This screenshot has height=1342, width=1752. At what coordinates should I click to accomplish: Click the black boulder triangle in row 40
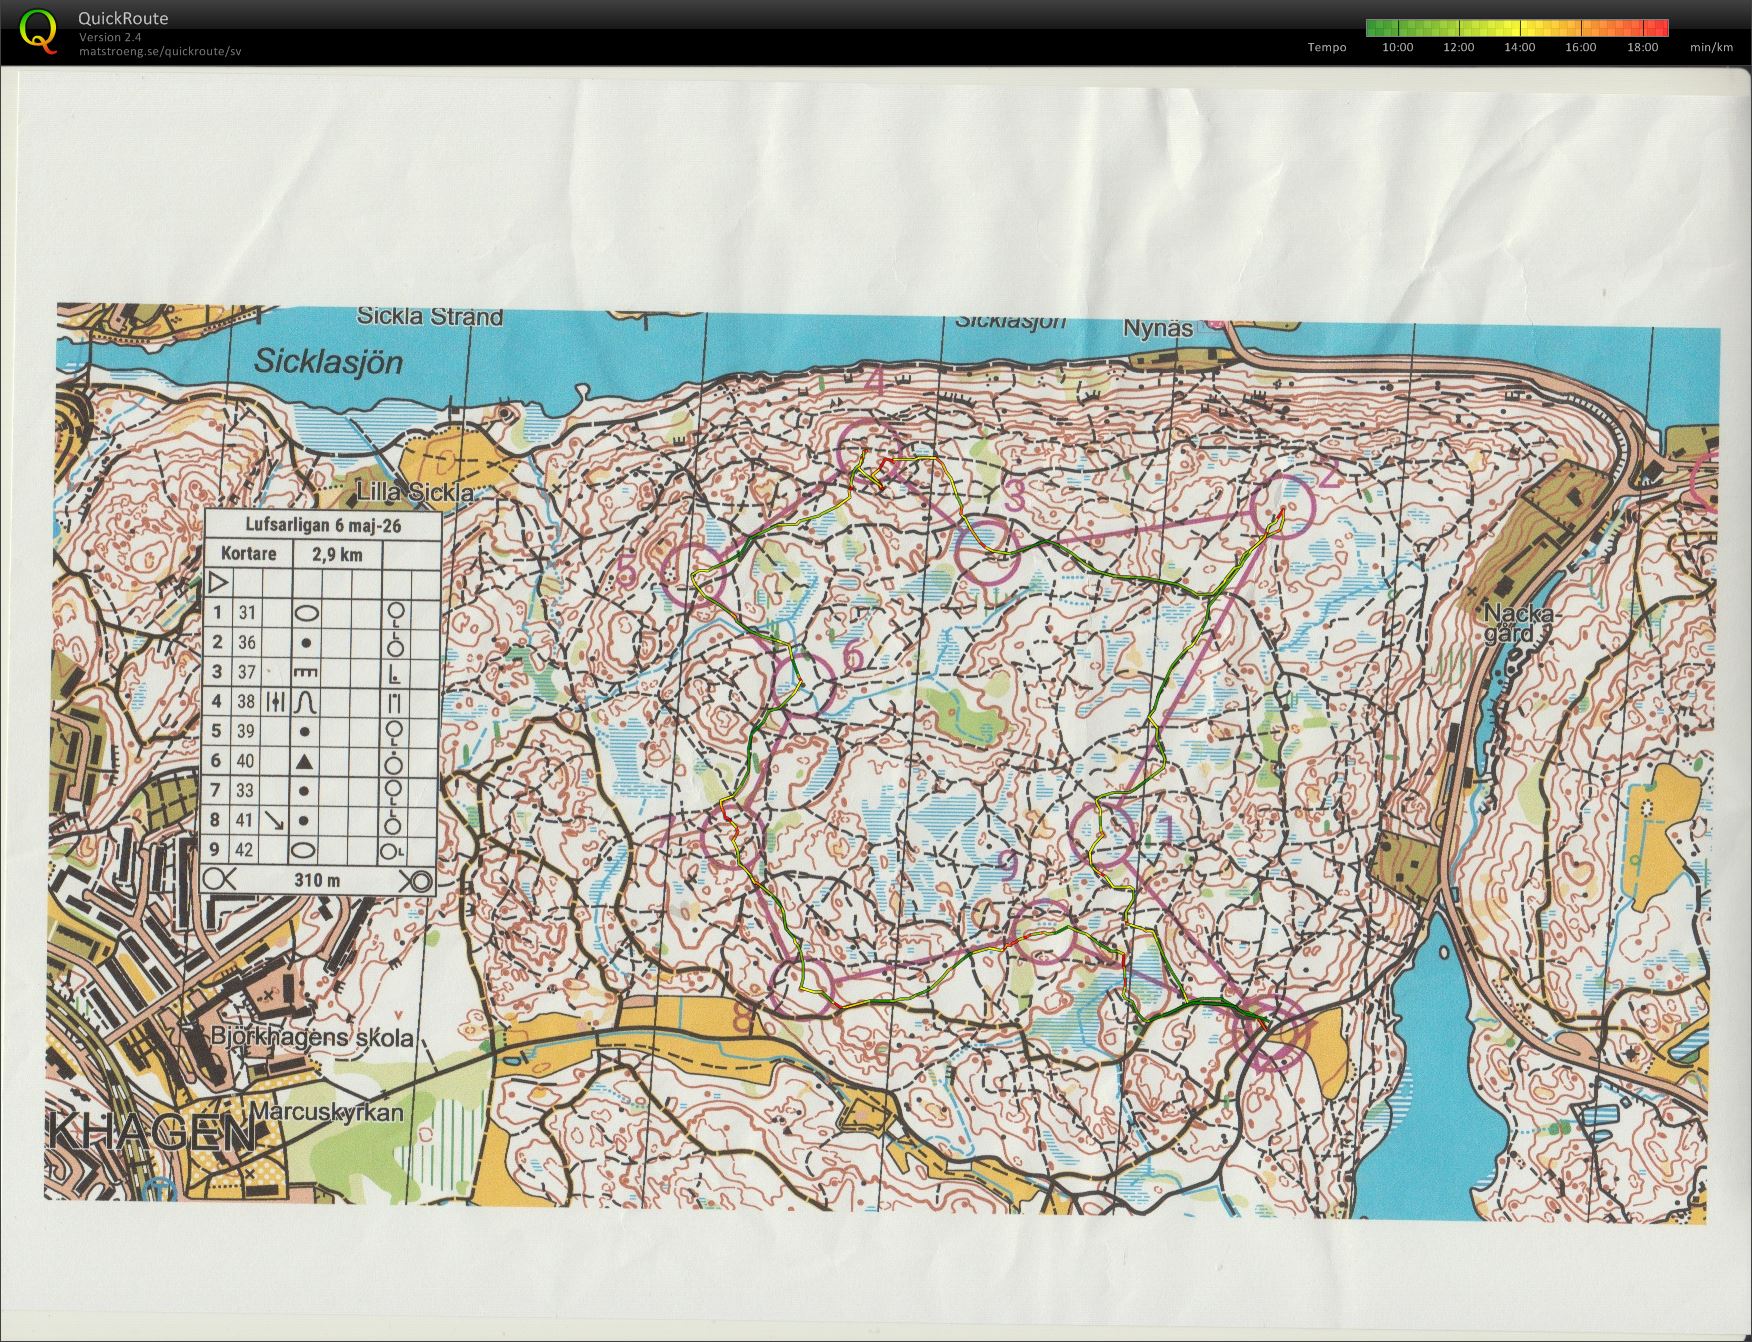[305, 761]
